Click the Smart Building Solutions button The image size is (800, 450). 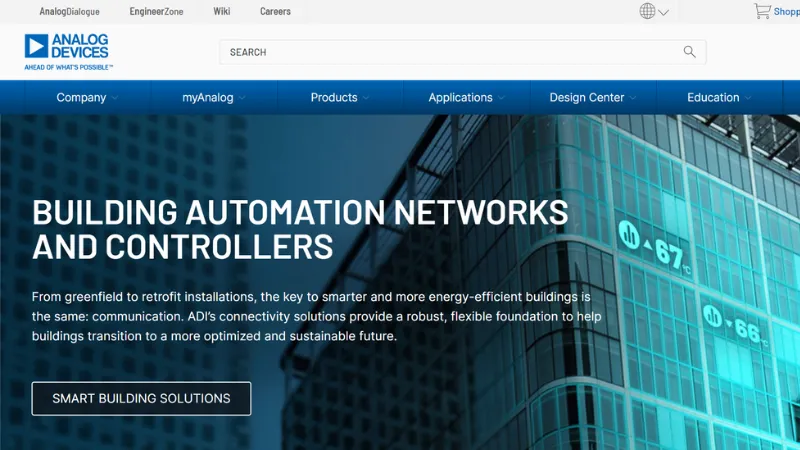141,398
